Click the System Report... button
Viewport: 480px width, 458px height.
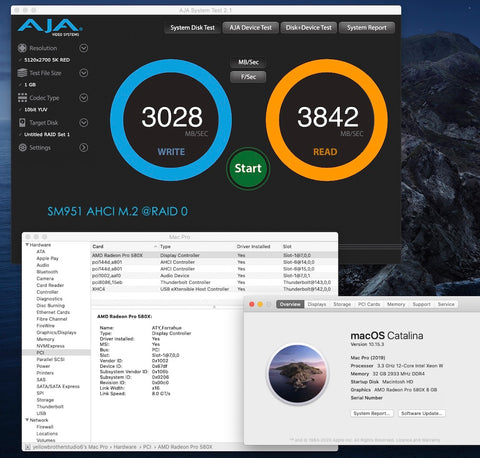pyautogui.click(x=372, y=413)
